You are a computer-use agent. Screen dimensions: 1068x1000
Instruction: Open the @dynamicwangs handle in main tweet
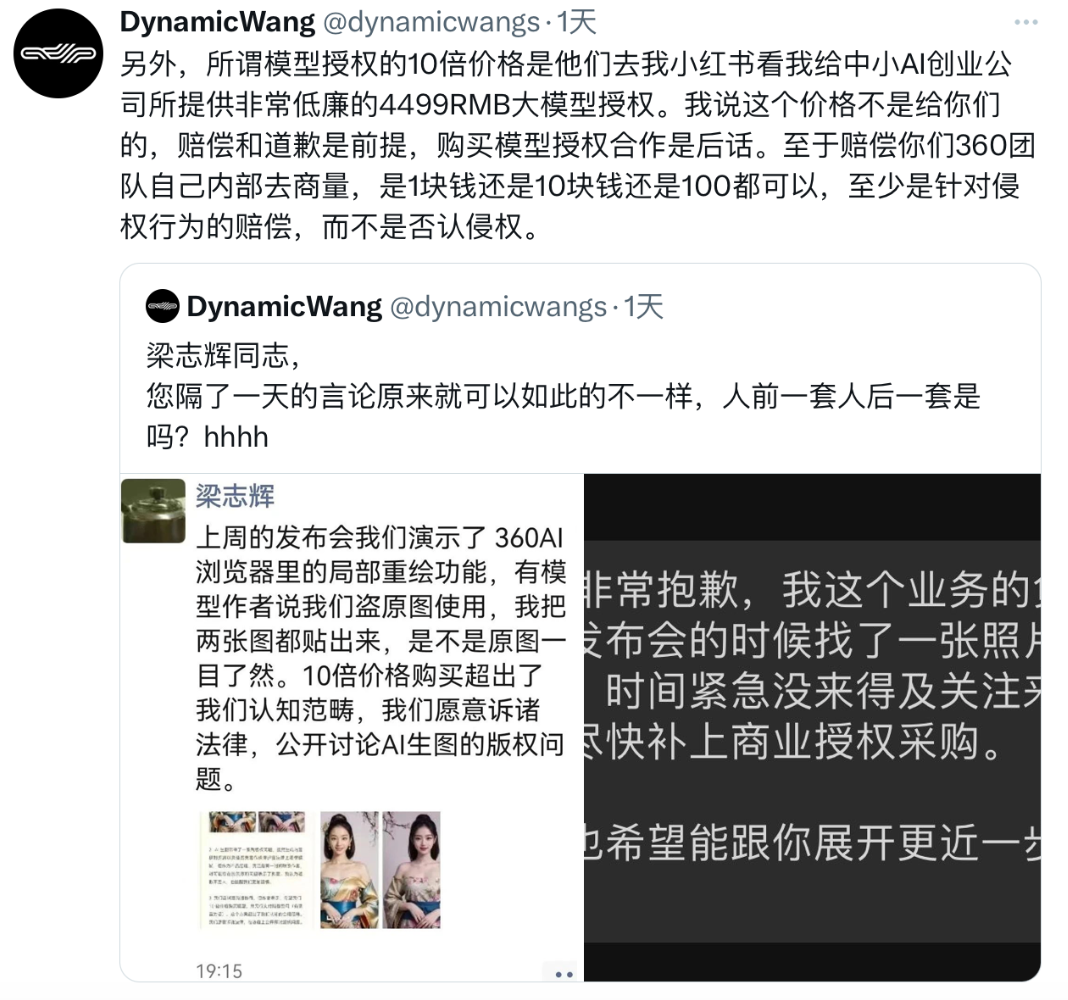click(x=430, y=22)
